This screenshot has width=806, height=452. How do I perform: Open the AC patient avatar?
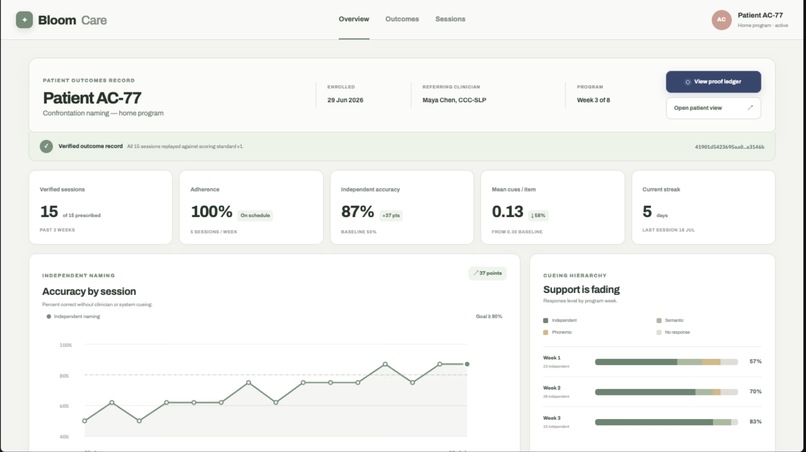[x=721, y=20]
